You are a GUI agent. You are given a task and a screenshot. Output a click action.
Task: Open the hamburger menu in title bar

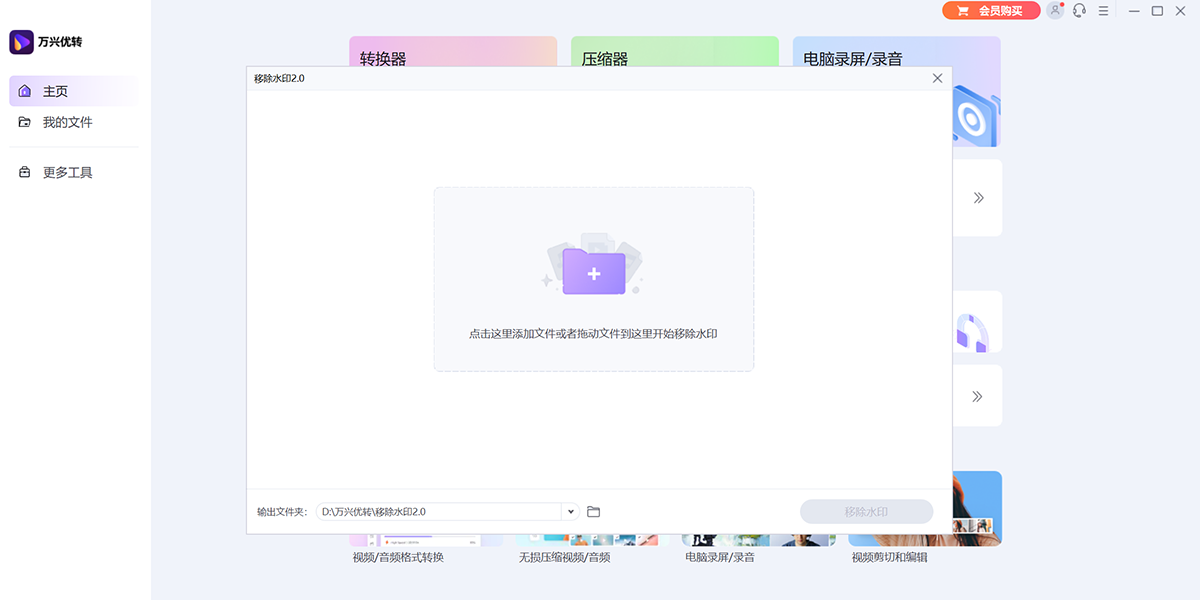point(1103,11)
